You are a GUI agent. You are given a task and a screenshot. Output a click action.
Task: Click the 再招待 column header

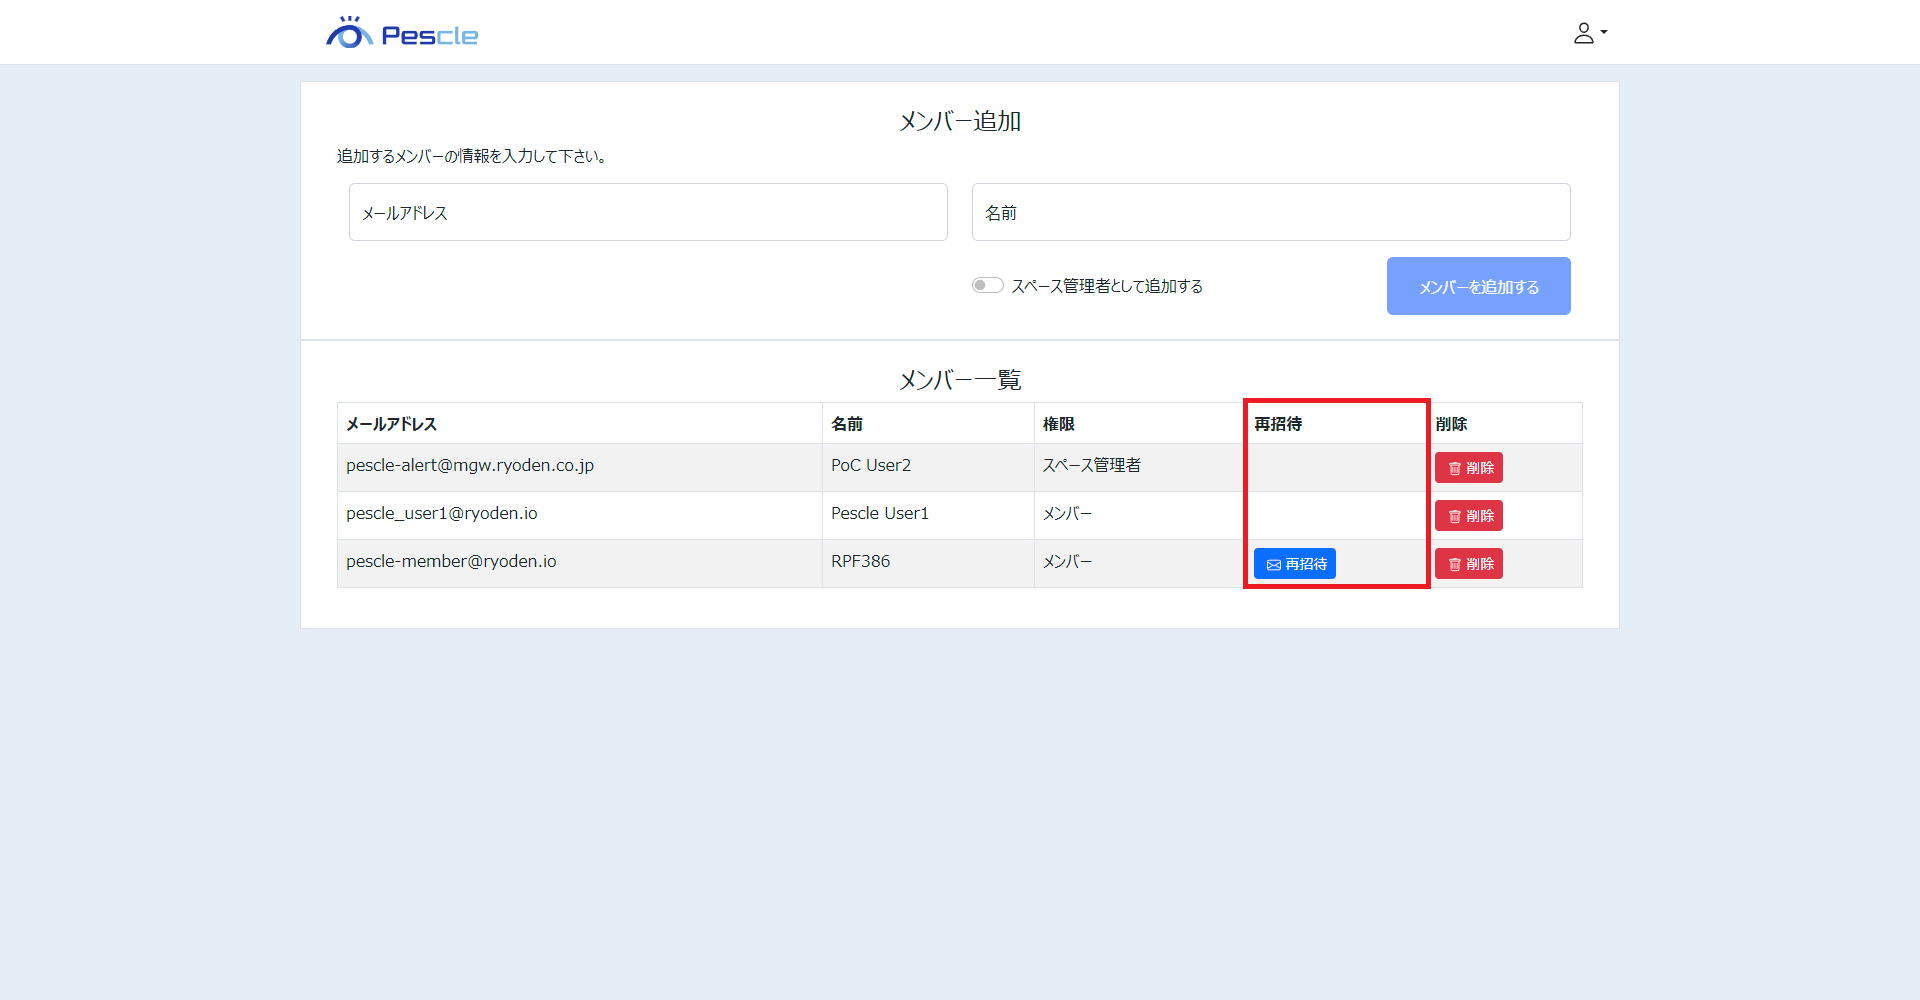click(1278, 424)
